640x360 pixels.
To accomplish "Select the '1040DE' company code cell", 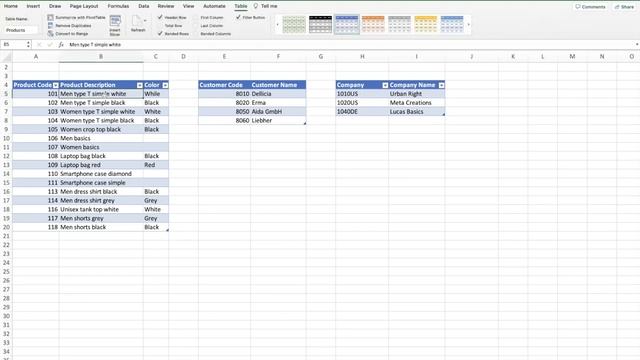I will point(362,111).
